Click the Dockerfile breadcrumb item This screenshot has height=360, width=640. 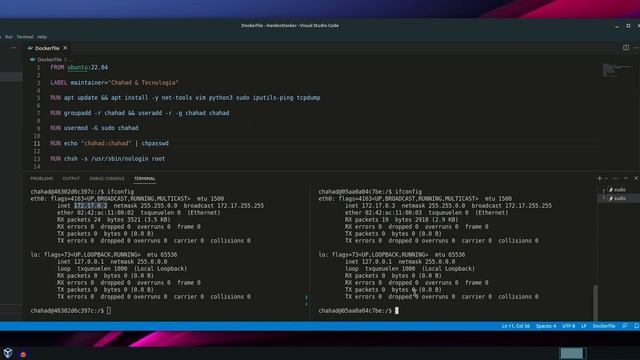click(49, 60)
